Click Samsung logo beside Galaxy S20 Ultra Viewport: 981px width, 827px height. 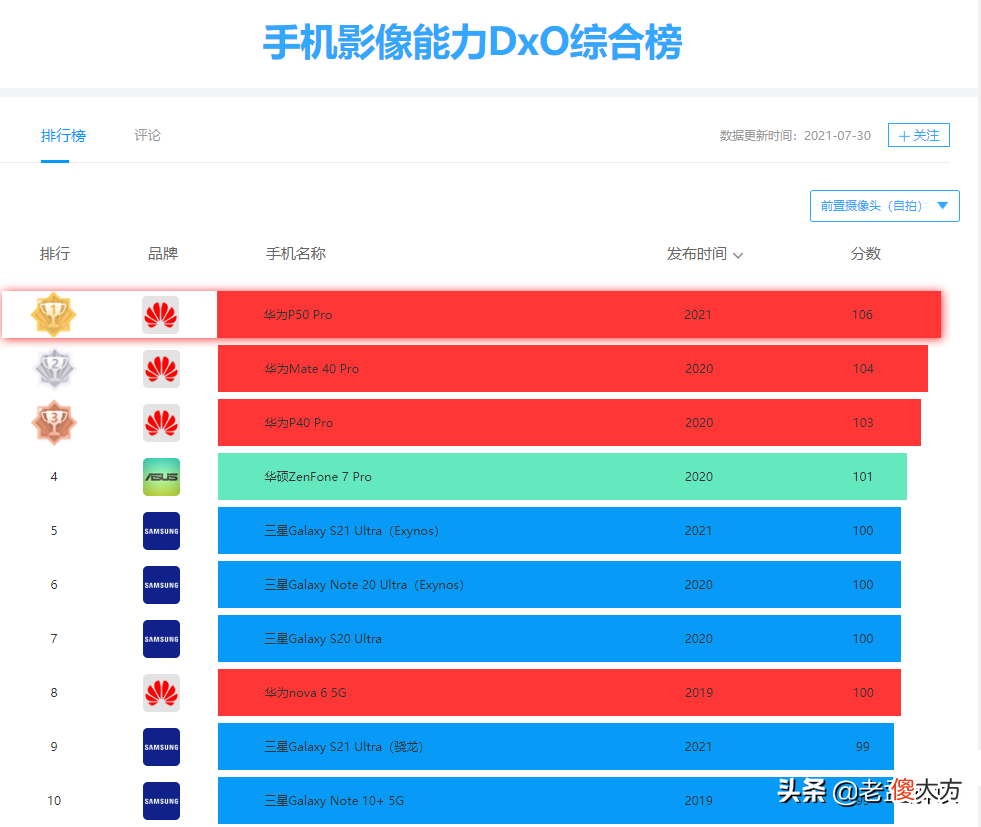tap(161, 639)
